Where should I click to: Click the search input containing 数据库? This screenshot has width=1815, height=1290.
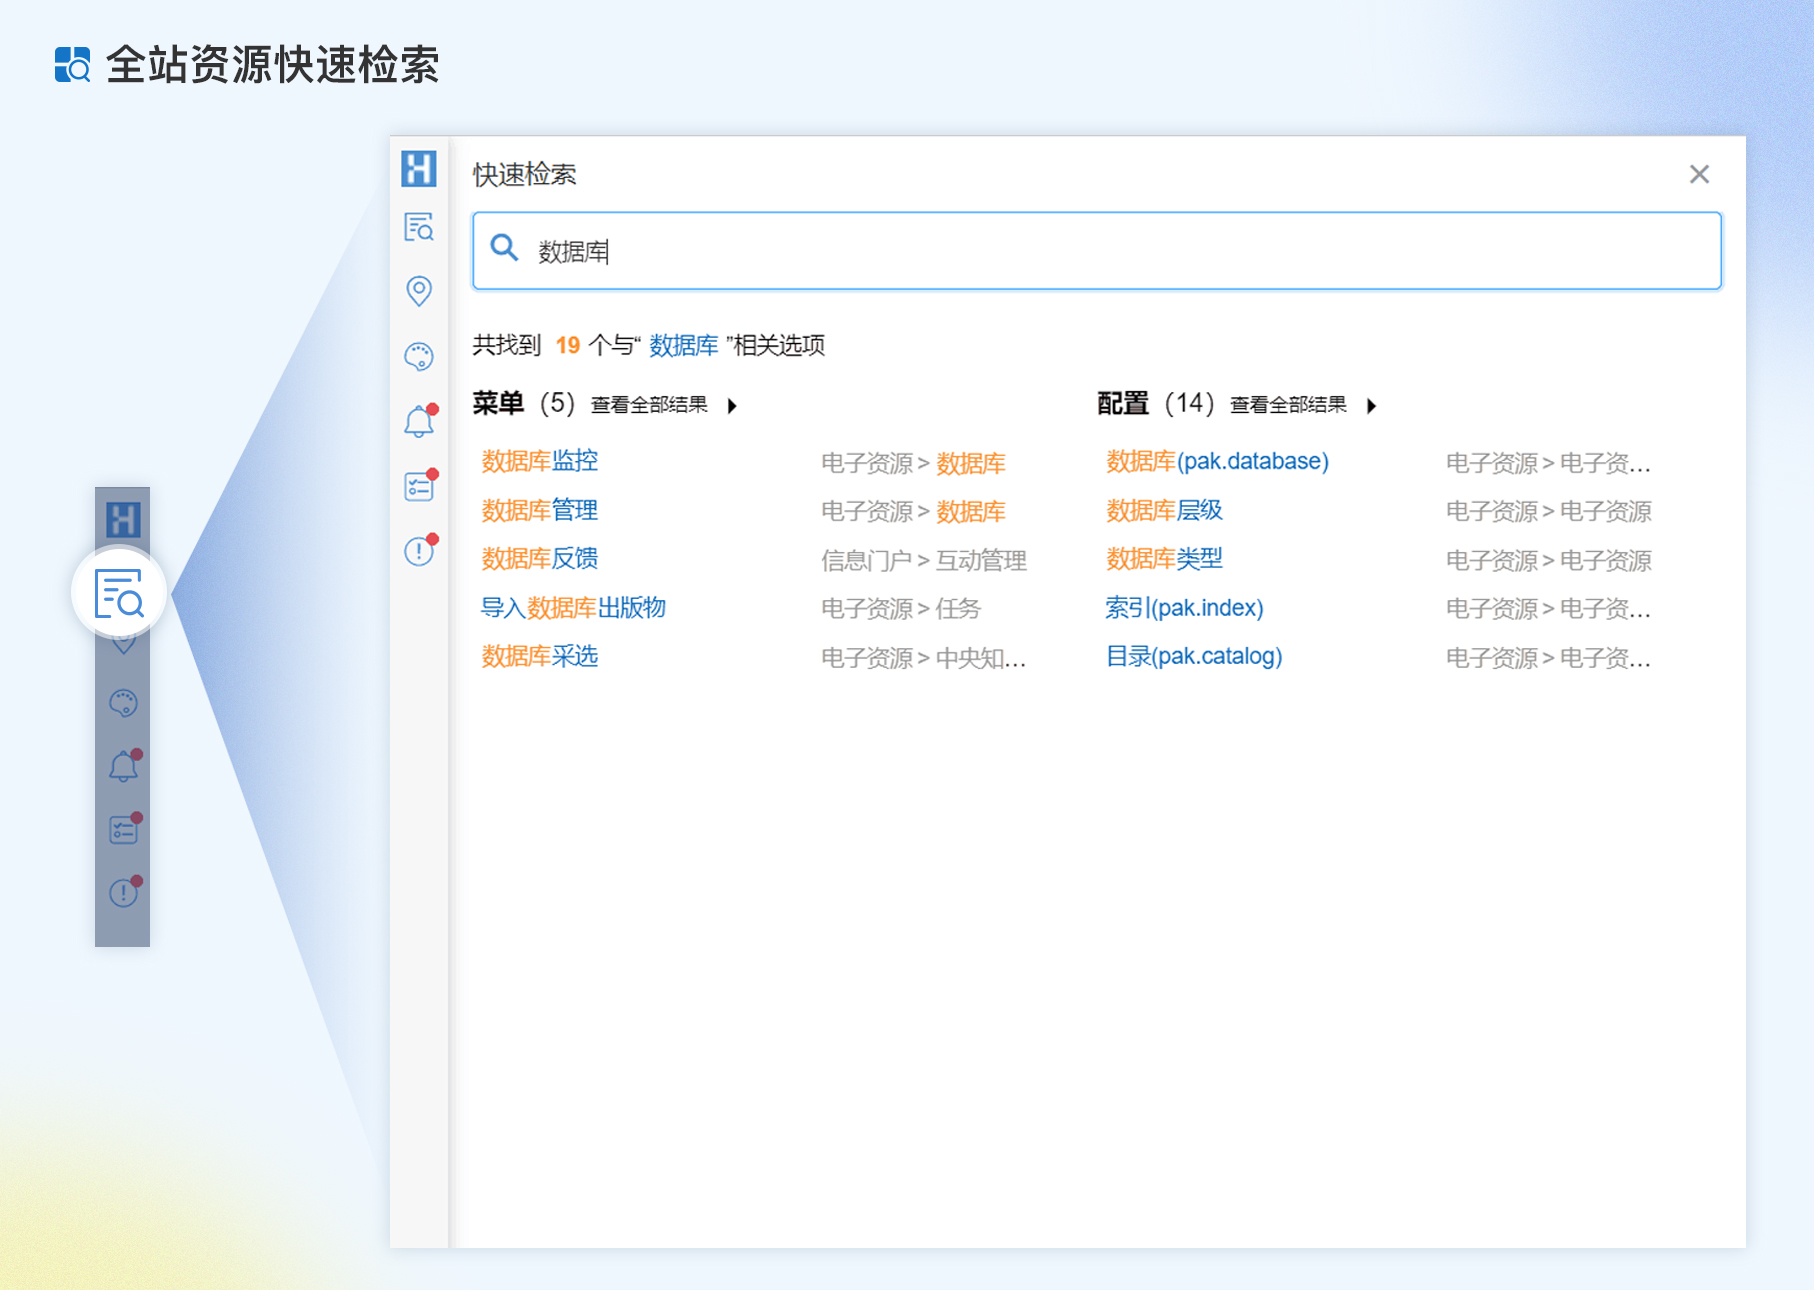click(x=1100, y=251)
